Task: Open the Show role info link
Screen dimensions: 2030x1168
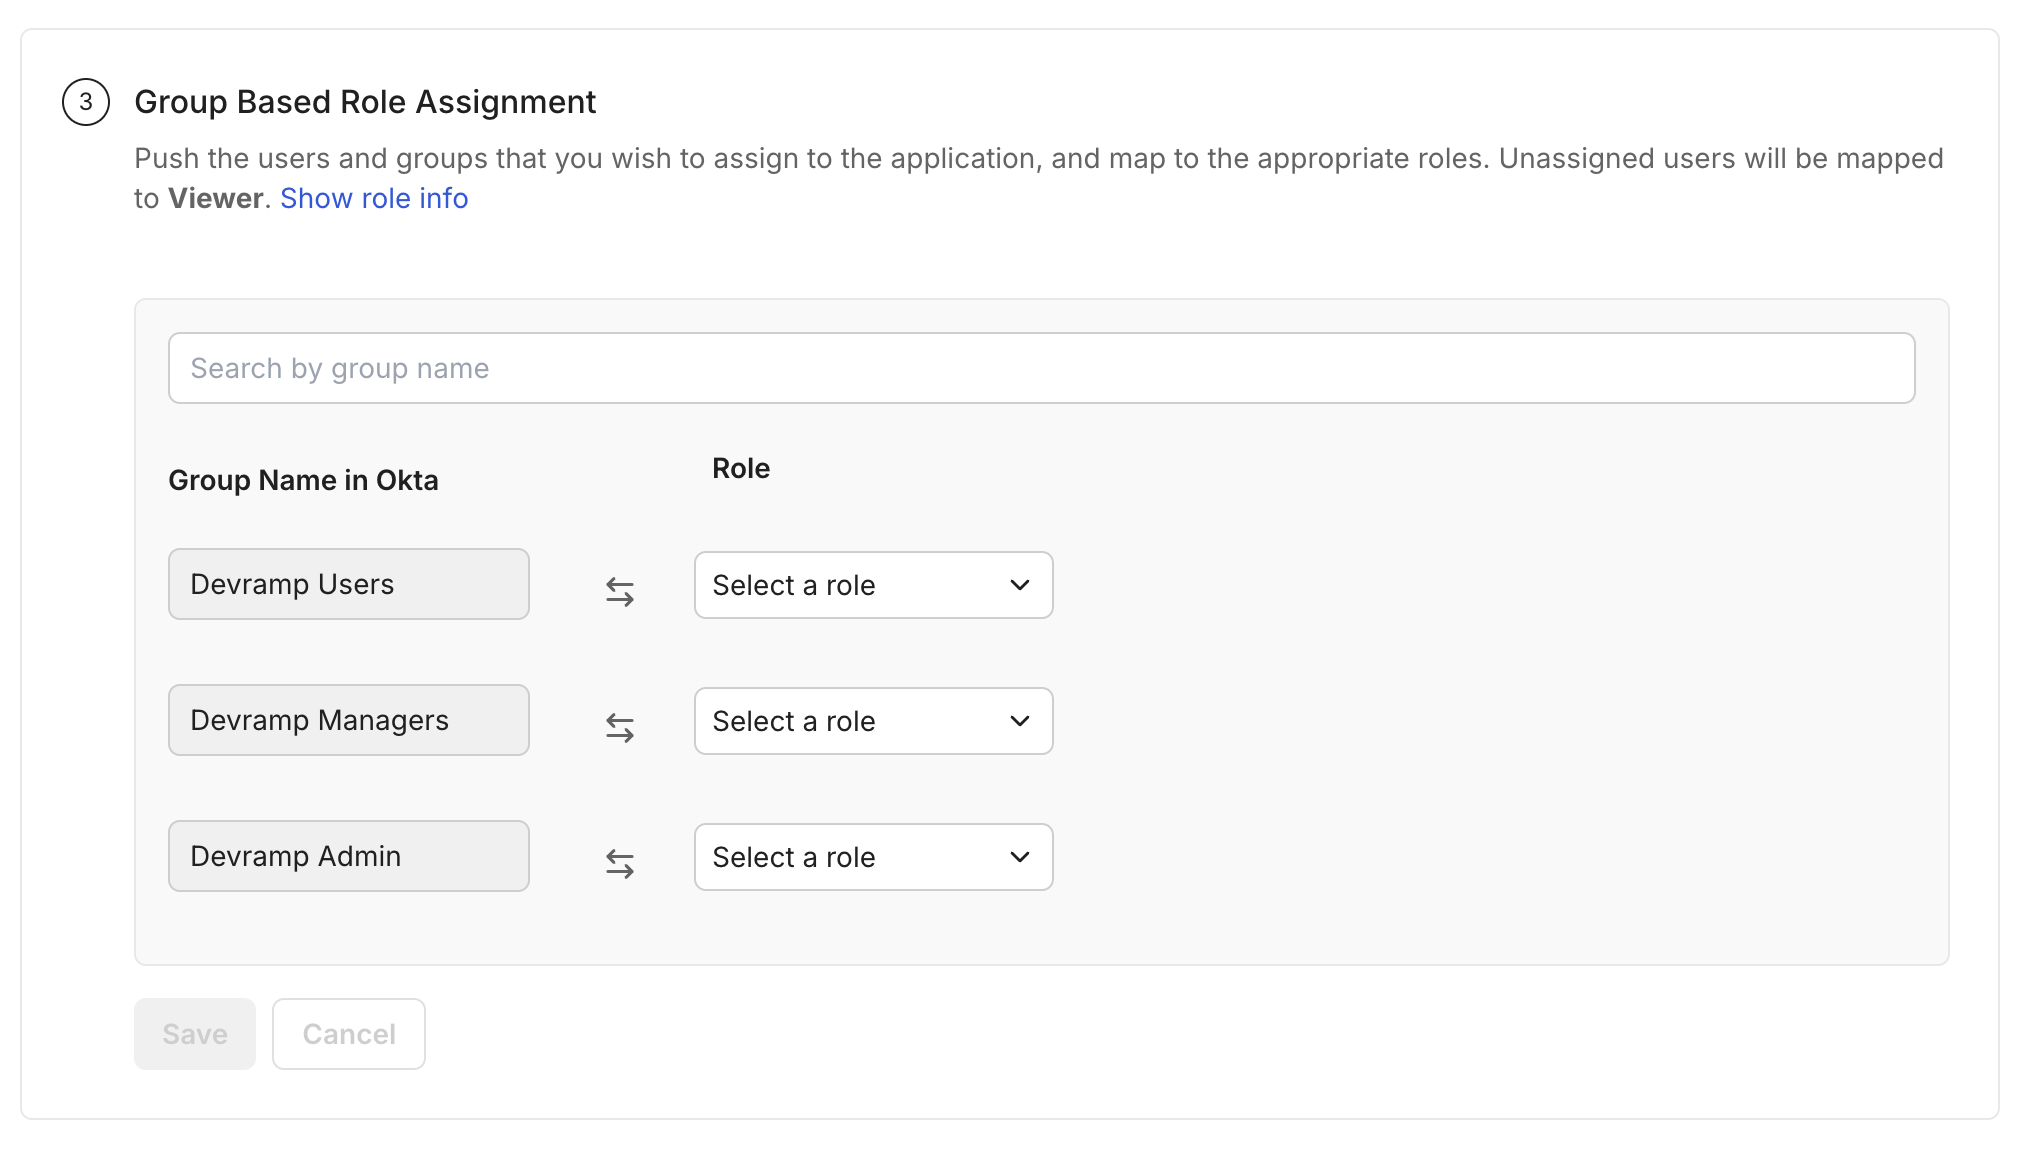Action: tap(374, 198)
